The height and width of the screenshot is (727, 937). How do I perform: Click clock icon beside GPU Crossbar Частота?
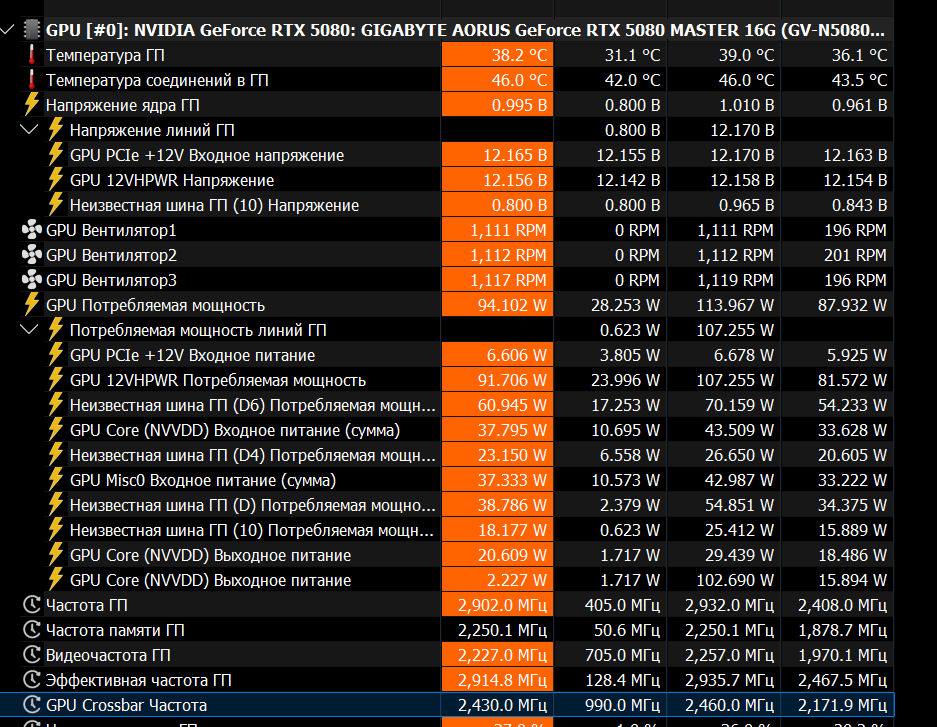click(32, 705)
